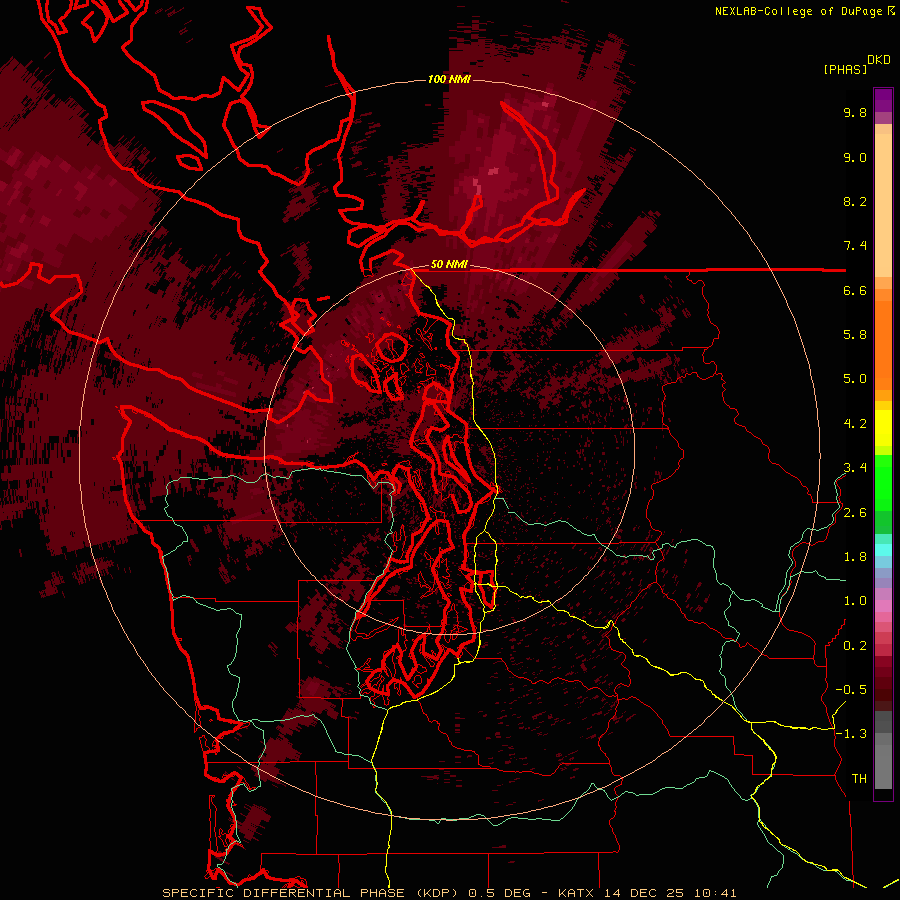900x900 pixels.
Task: Click the purple top segment of the color bar
Action: (x=883, y=100)
